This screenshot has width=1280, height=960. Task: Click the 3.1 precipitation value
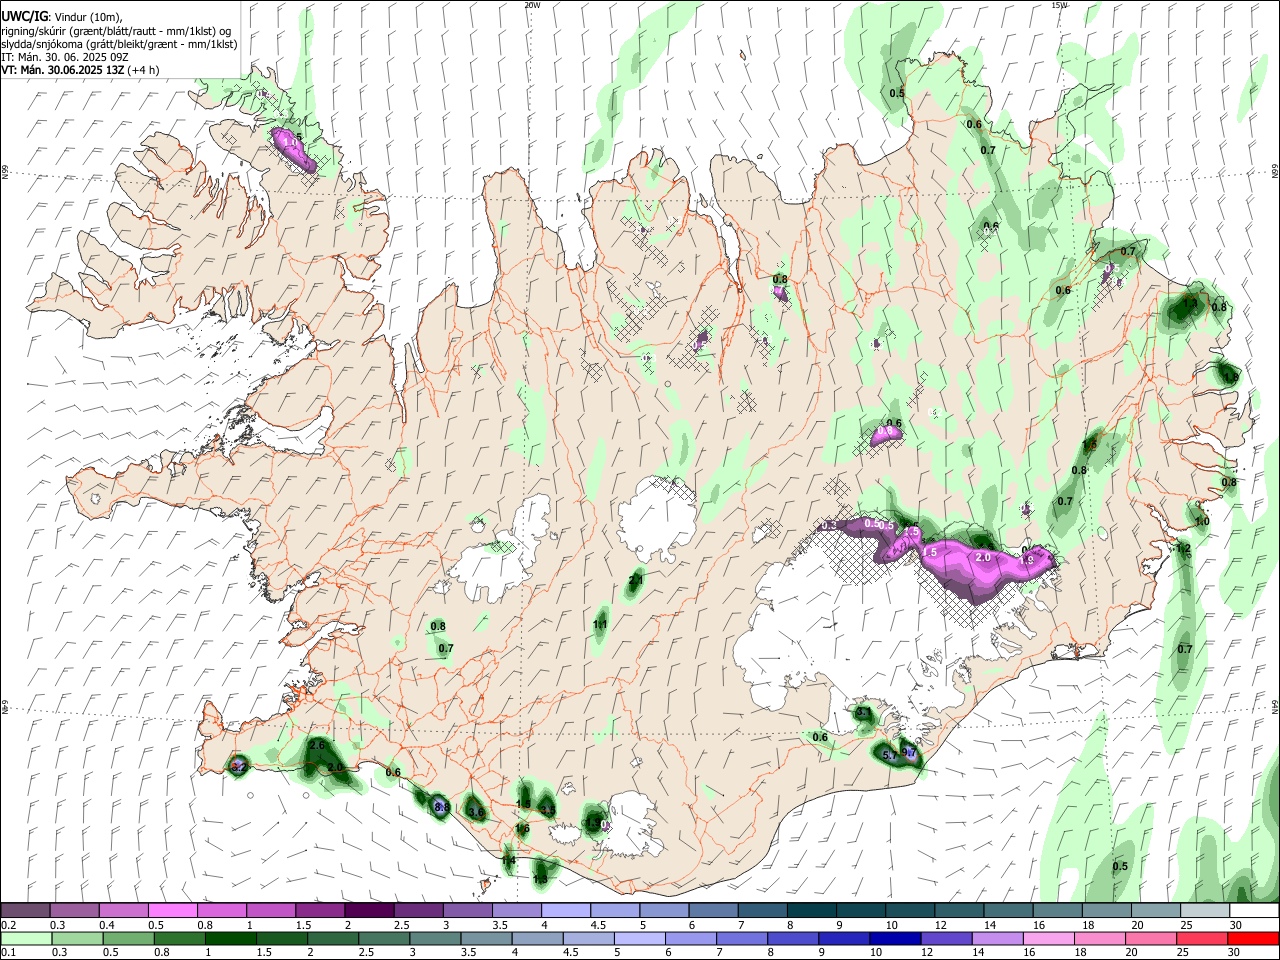click(x=863, y=713)
